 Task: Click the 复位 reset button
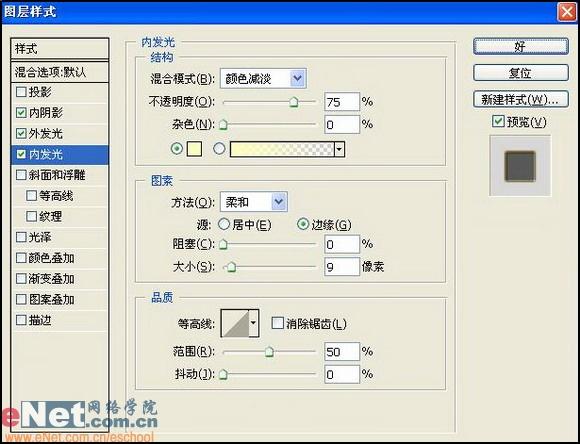520,73
